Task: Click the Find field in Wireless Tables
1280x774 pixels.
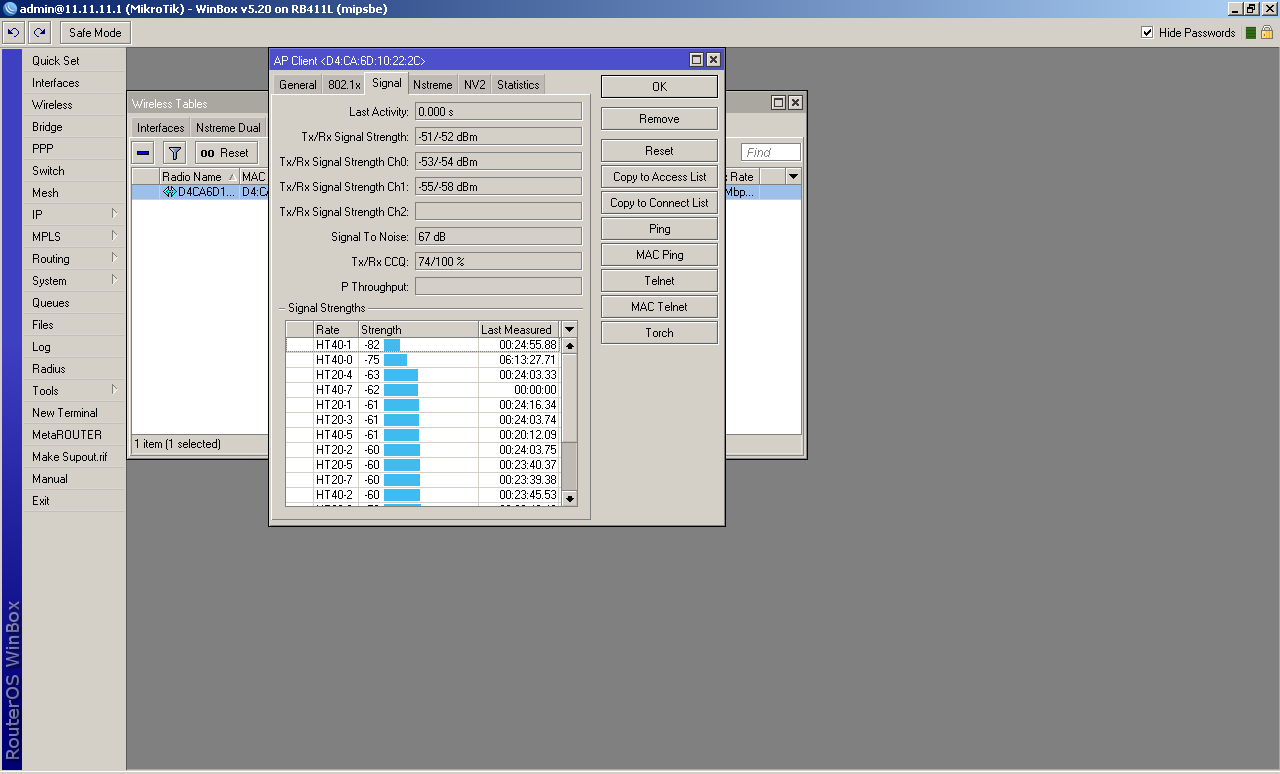Action: [771, 152]
